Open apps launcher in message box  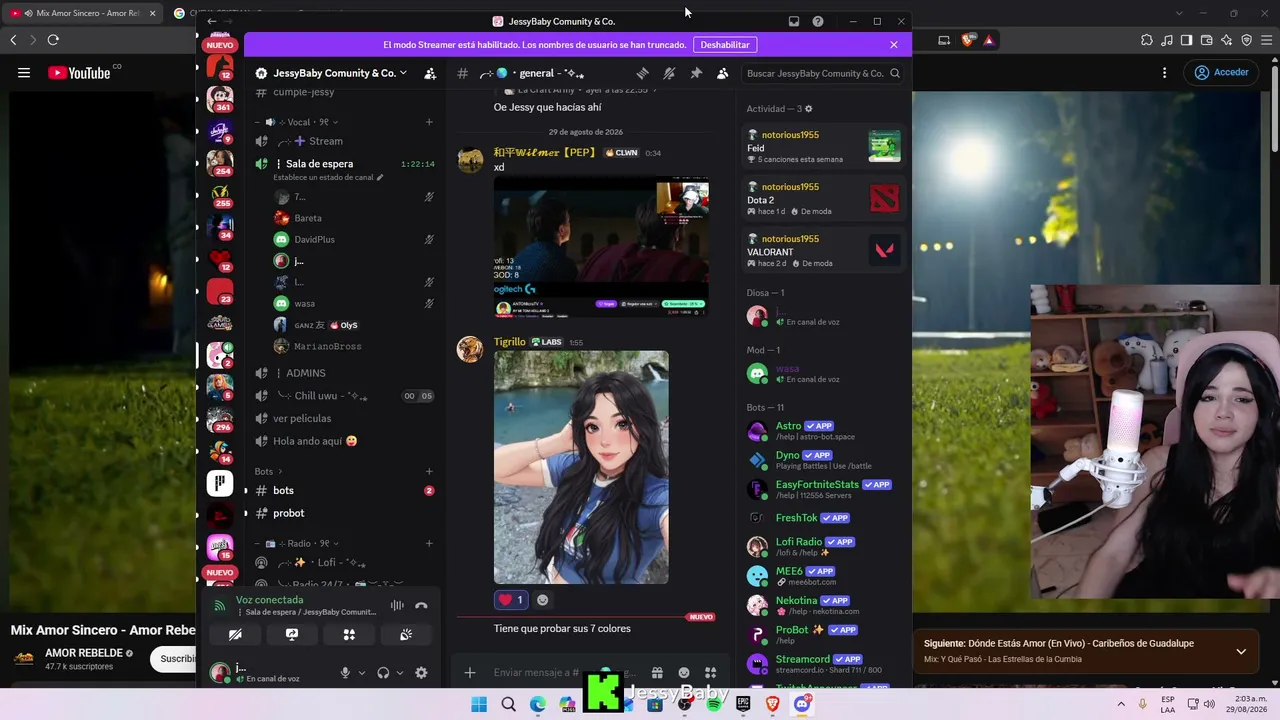pyautogui.click(x=711, y=673)
